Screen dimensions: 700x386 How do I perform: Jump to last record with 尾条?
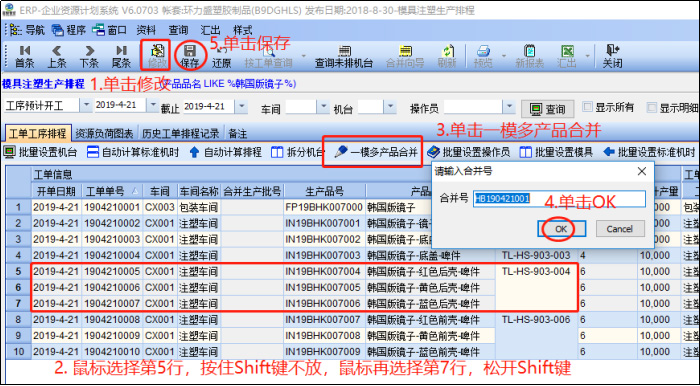tap(121, 56)
